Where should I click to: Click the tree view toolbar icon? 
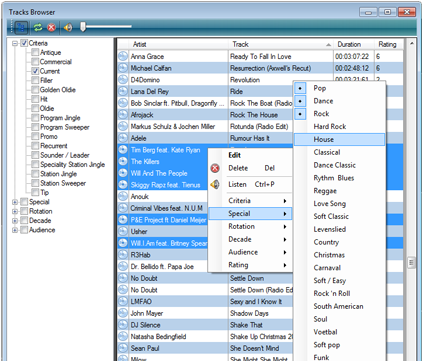tap(21, 27)
